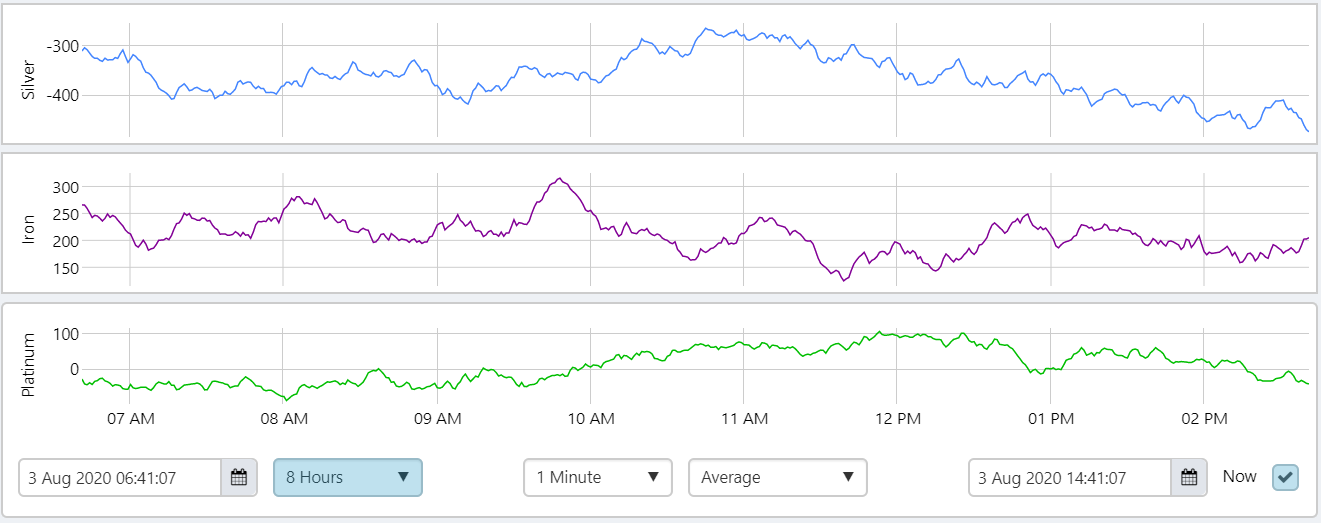Image resolution: width=1321 pixels, height=523 pixels.
Task: Click the 12 PM time axis marker
Action: click(896, 417)
